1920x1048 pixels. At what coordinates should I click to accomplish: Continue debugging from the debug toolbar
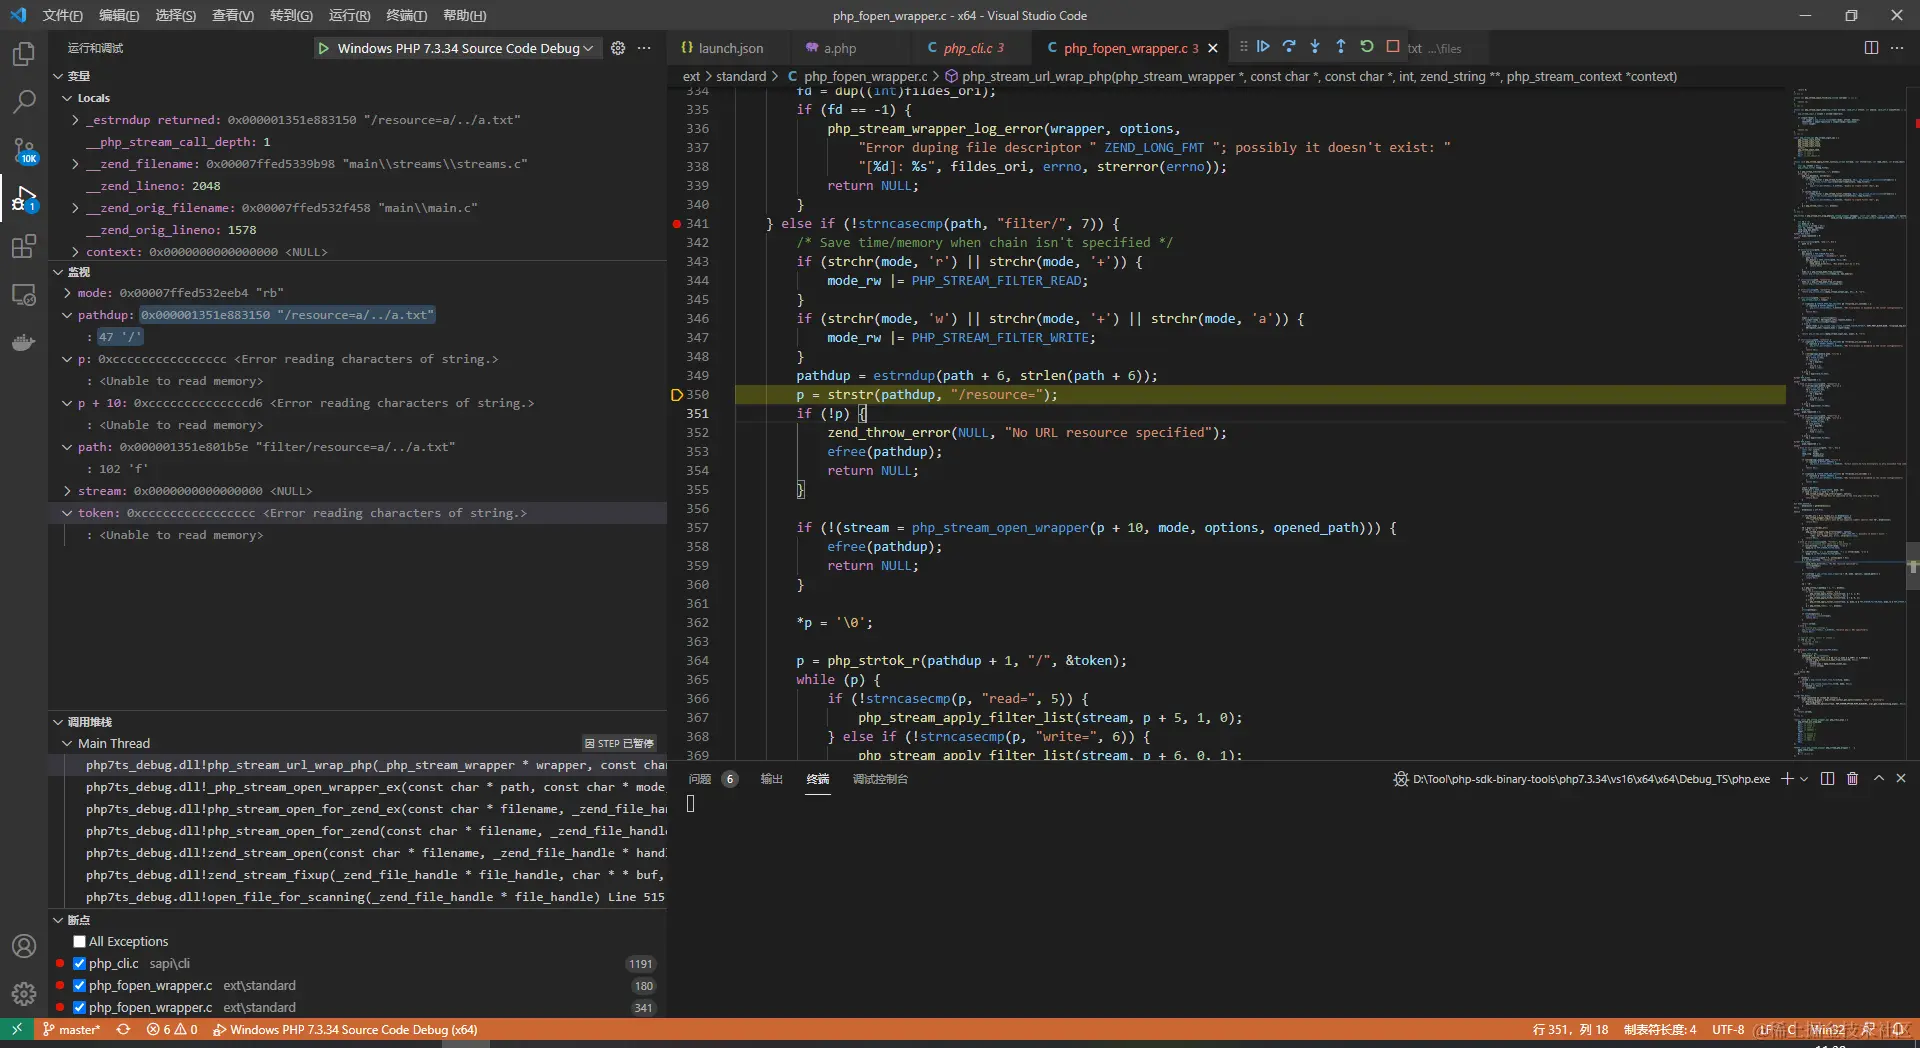tap(1263, 47)
